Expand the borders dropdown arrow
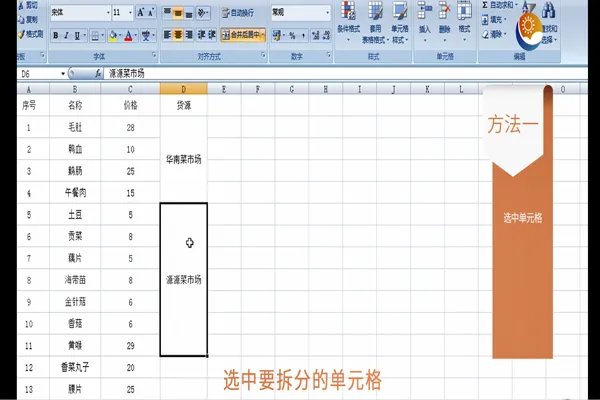Screen dimensions: 600x400 click(103, 36)
